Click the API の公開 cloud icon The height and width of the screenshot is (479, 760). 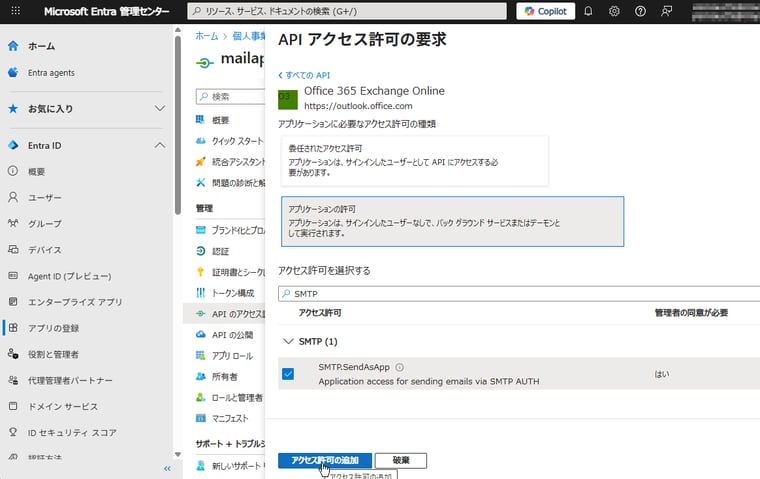coord(200,335)
